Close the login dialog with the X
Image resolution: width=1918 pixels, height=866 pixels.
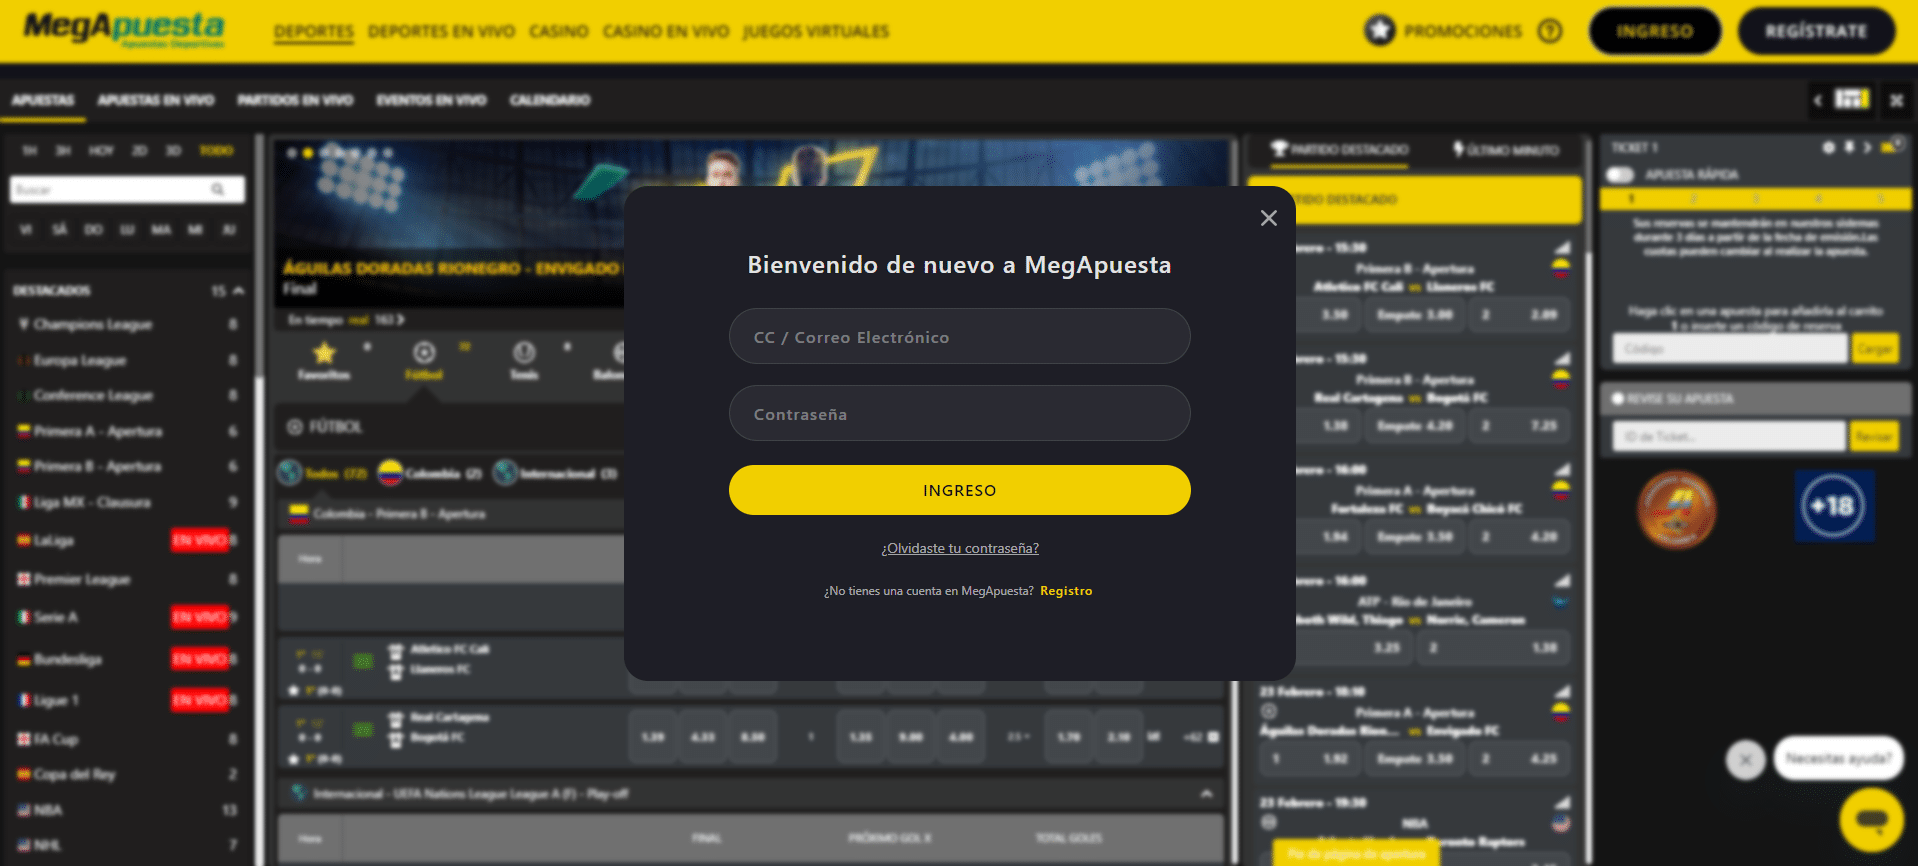tap(1268, 218)
